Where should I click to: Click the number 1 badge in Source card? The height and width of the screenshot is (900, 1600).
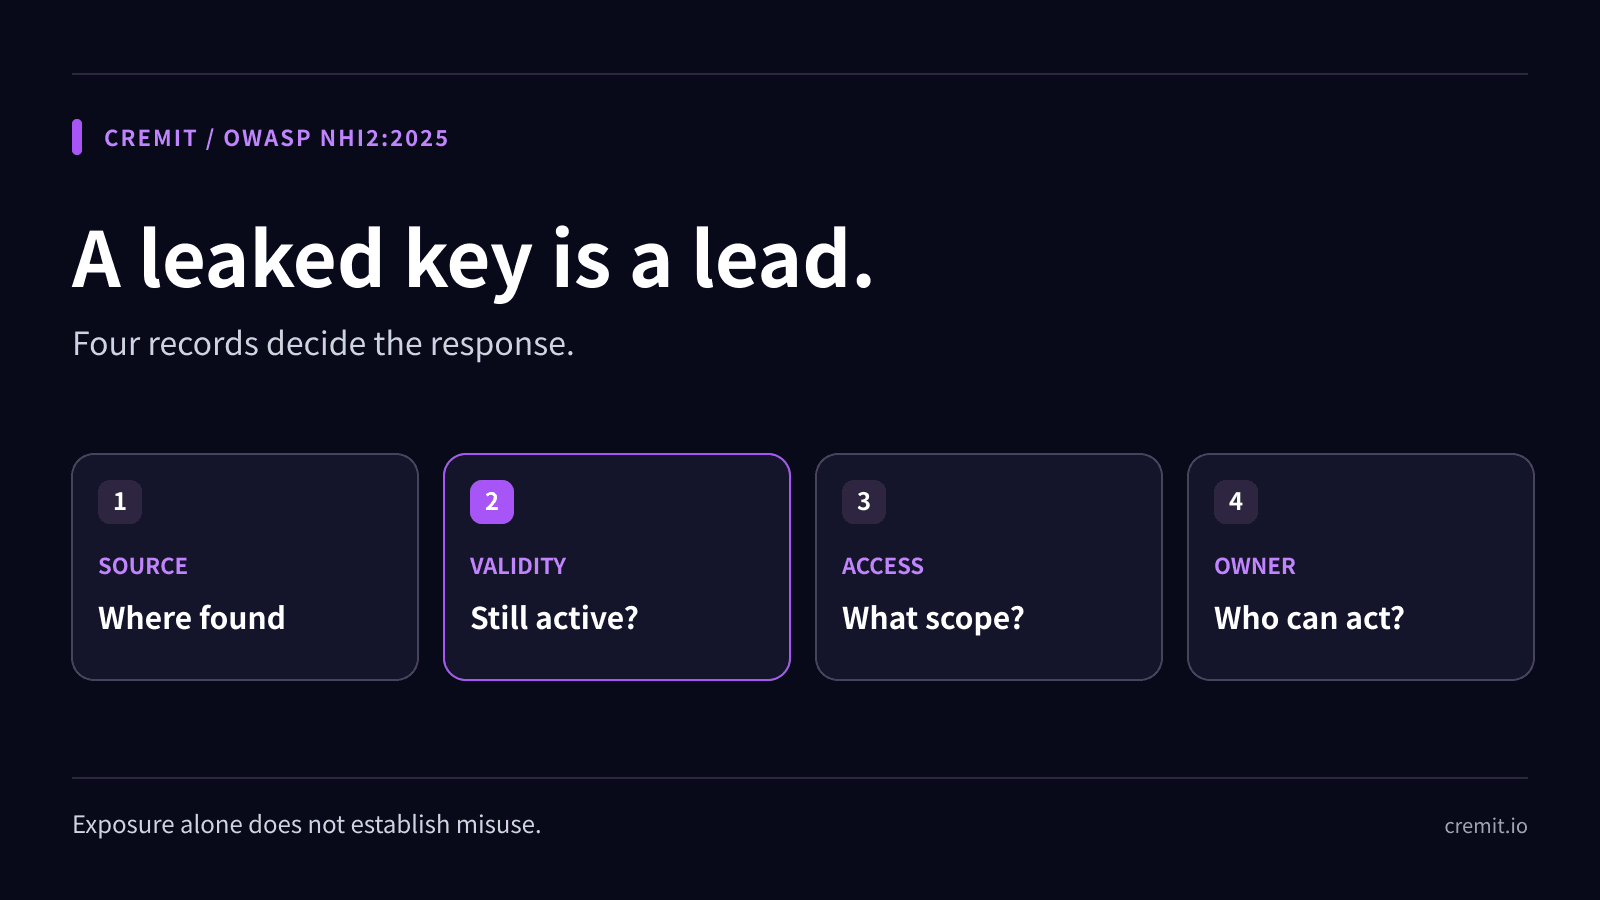tap(120, 502)
